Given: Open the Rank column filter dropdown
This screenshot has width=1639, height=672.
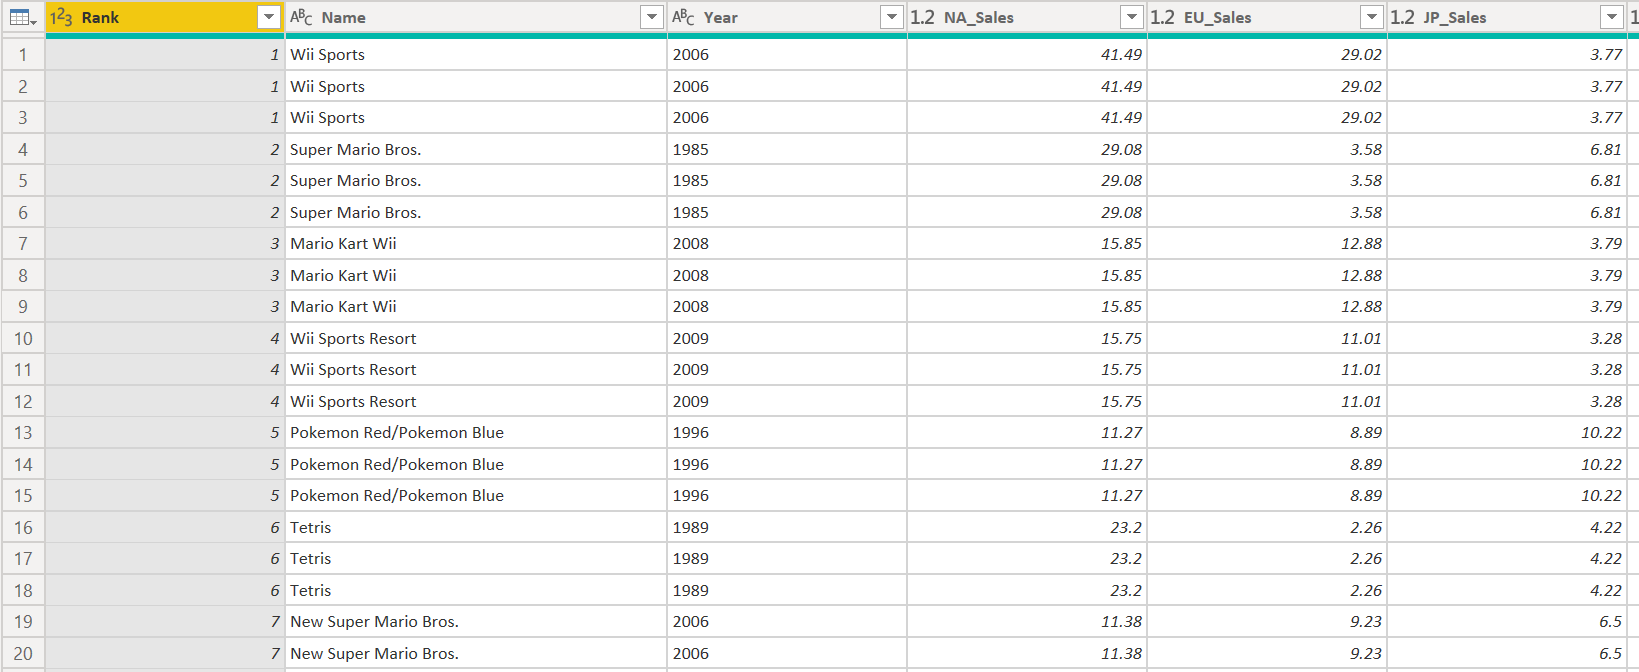Looking at the screenshot, I should (268, 18).
